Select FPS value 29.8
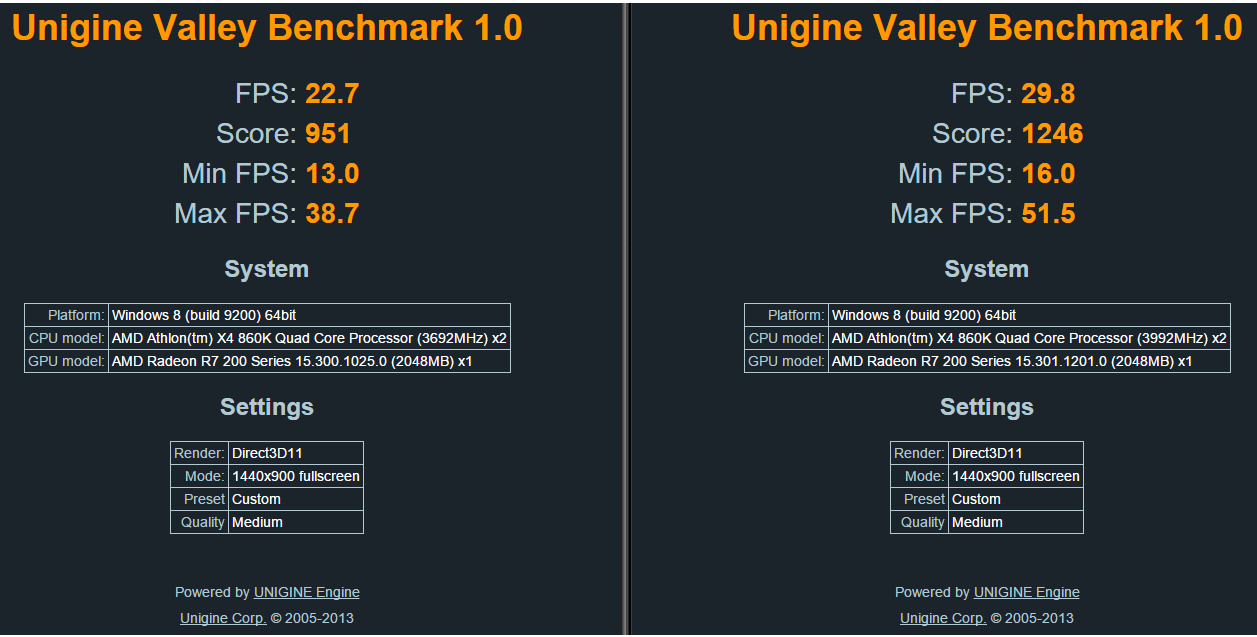The height and width of the screenshot is (637, 1257). tap(1048, 94)
